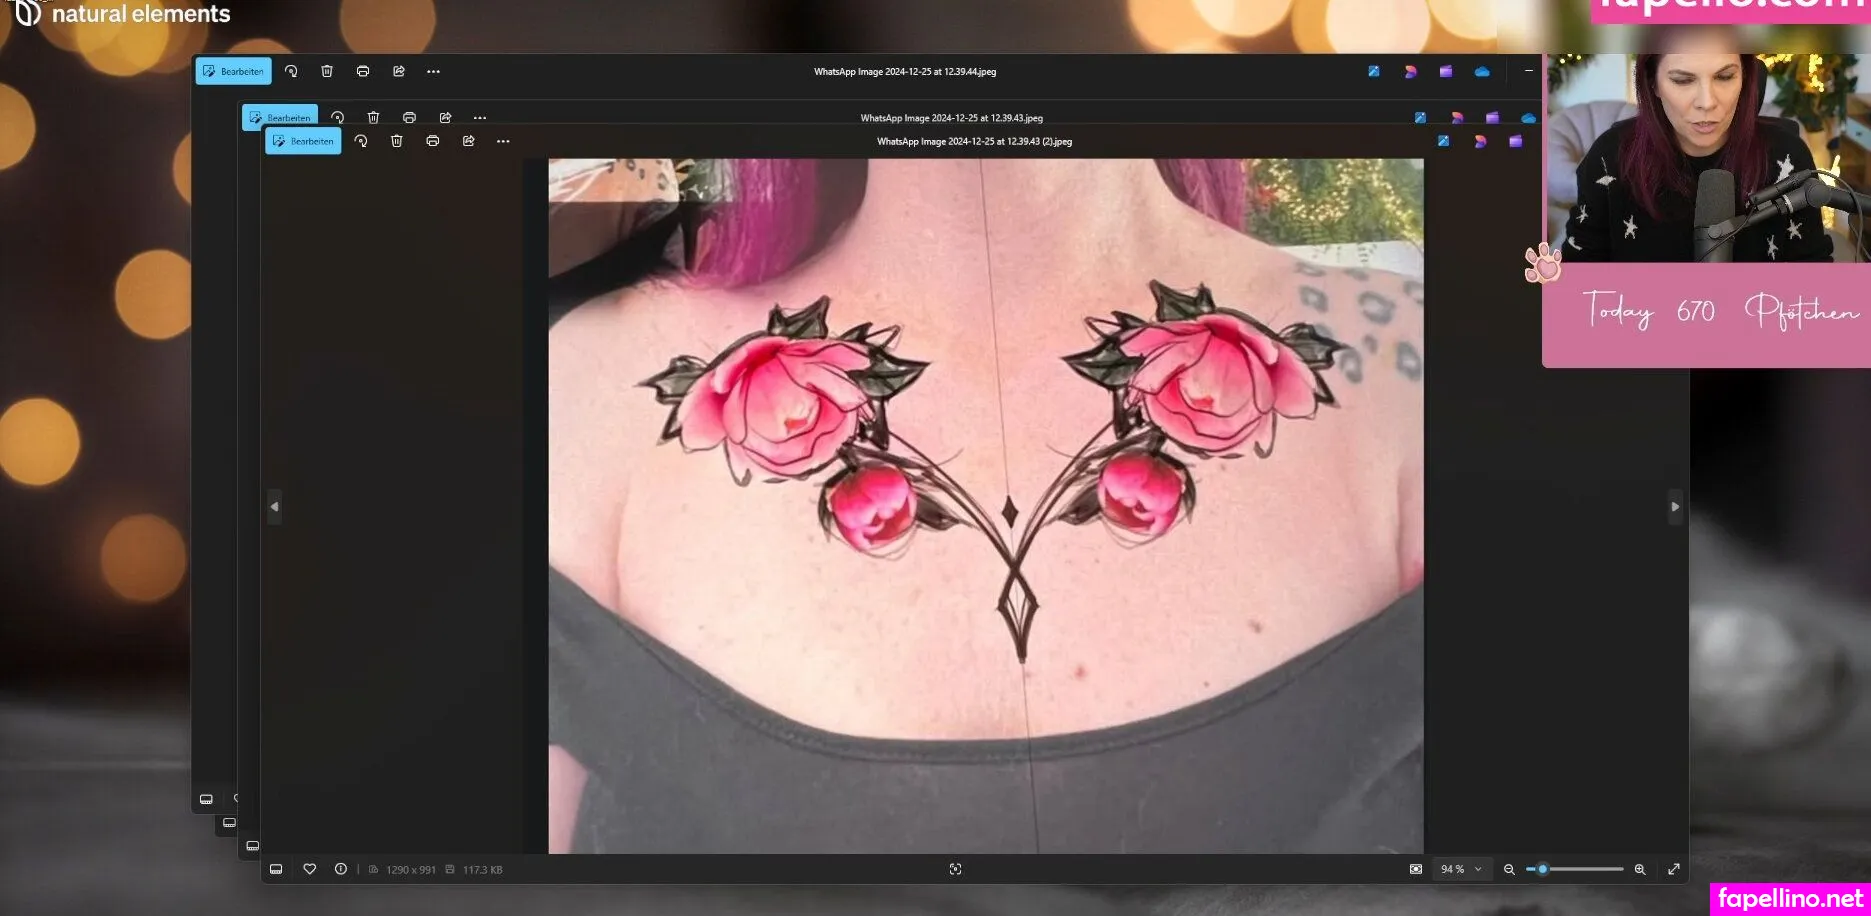Delete the frontmost image with the trash icon
The image size is (1871, 916).
pyautogui.click(x=397, y=142)
